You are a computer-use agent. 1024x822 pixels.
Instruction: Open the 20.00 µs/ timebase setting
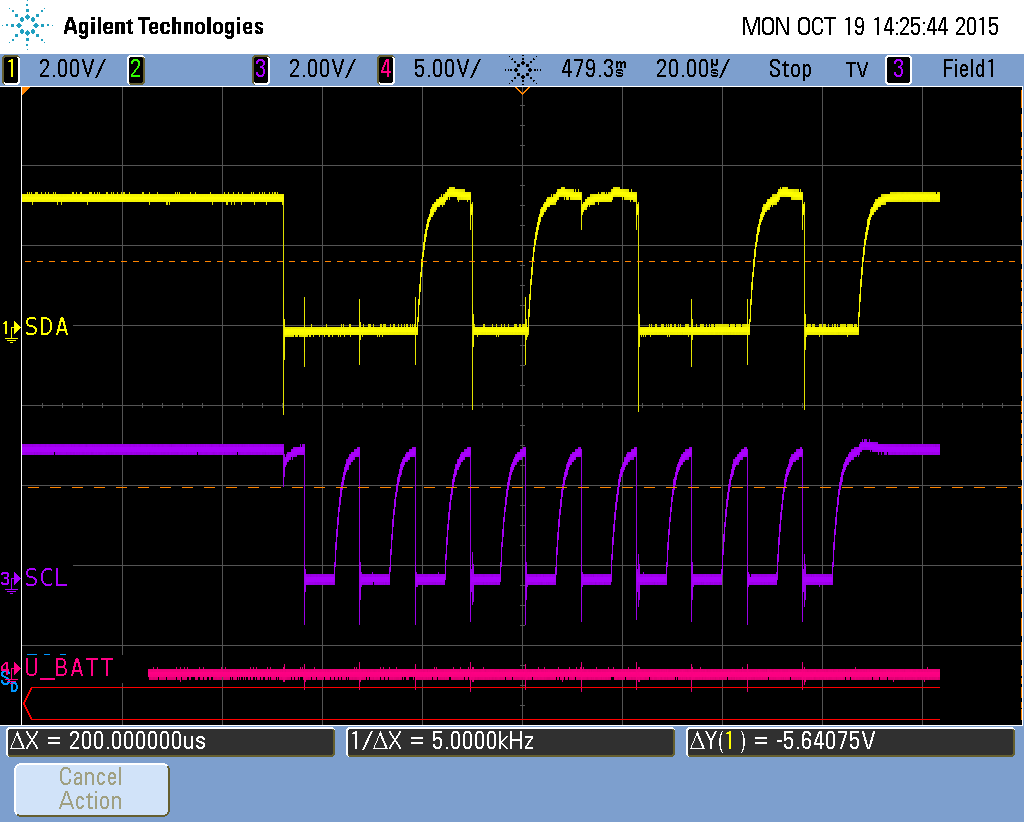click(x=692, y=69)
